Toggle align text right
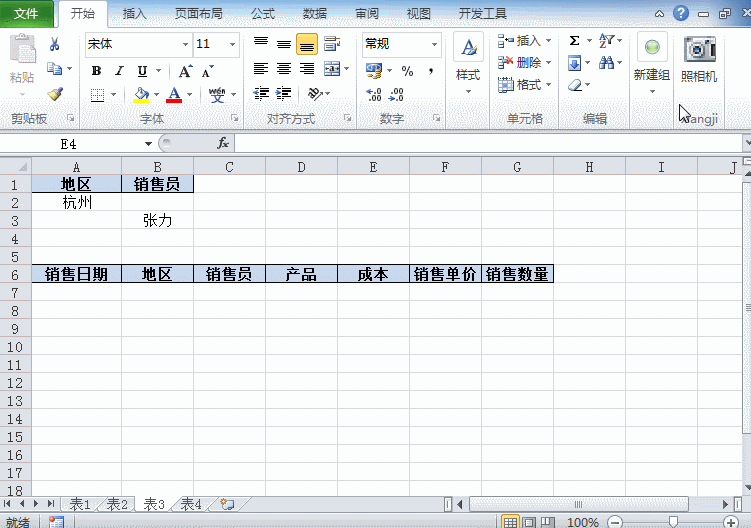 pyautogui.click(x=307, y=69)
